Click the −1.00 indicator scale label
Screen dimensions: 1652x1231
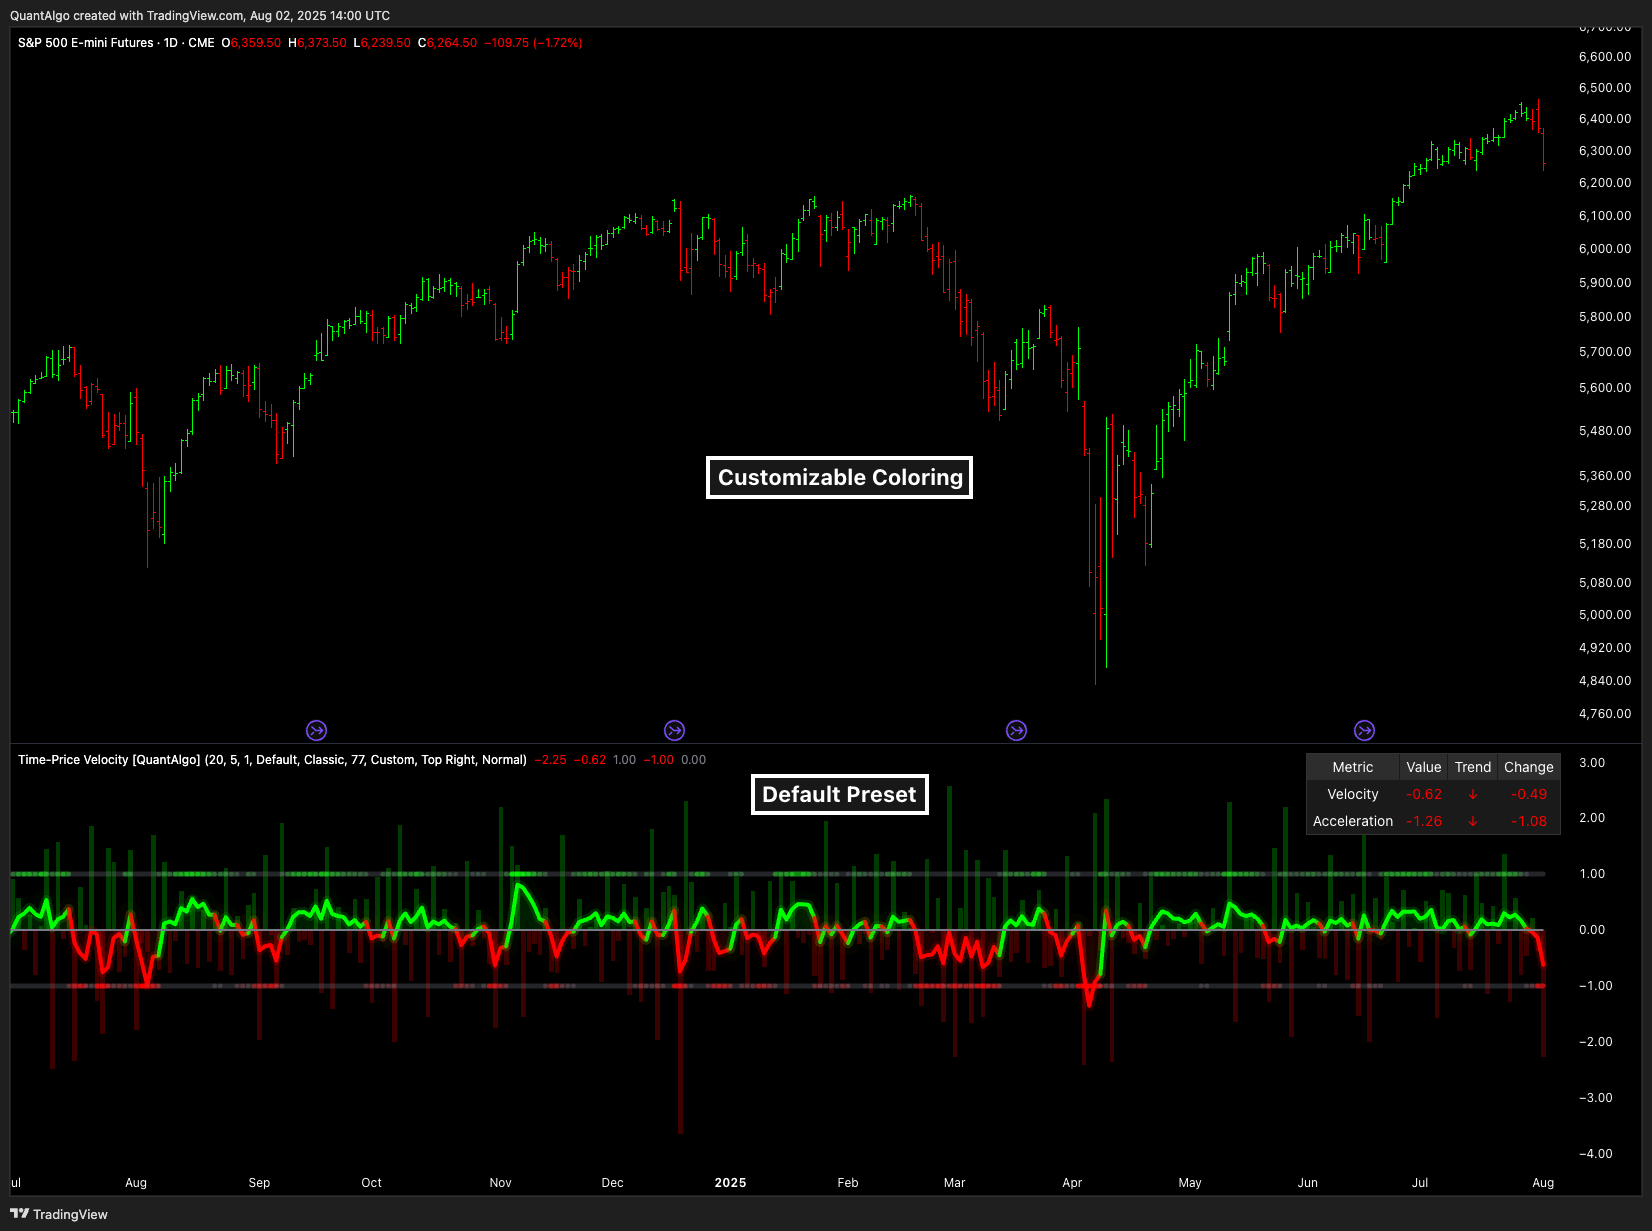(1595, 986)
